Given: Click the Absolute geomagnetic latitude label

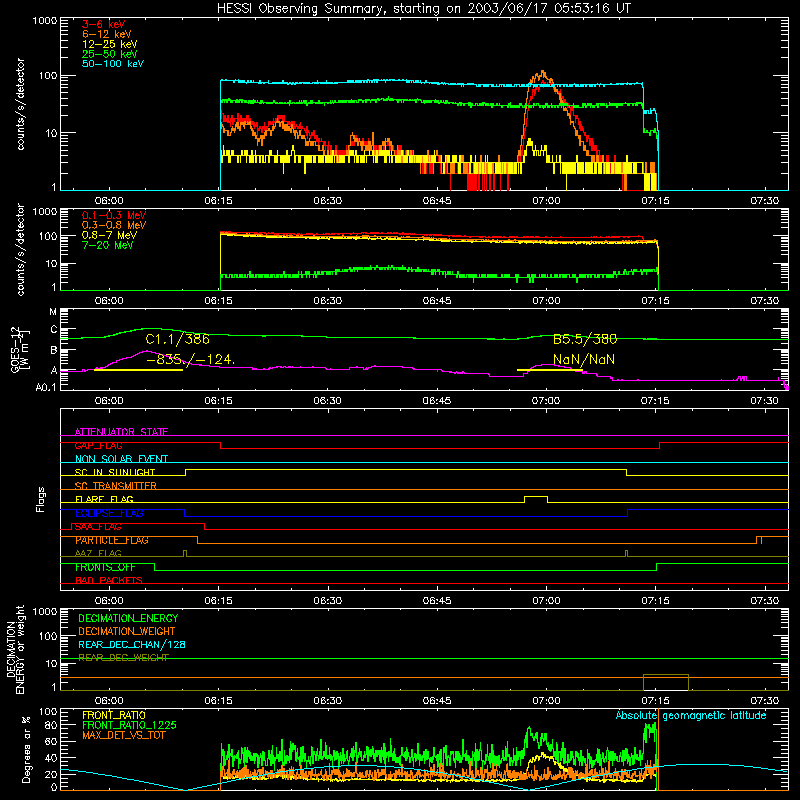Looking at the screenshot, I should click(x=691, y=715).
